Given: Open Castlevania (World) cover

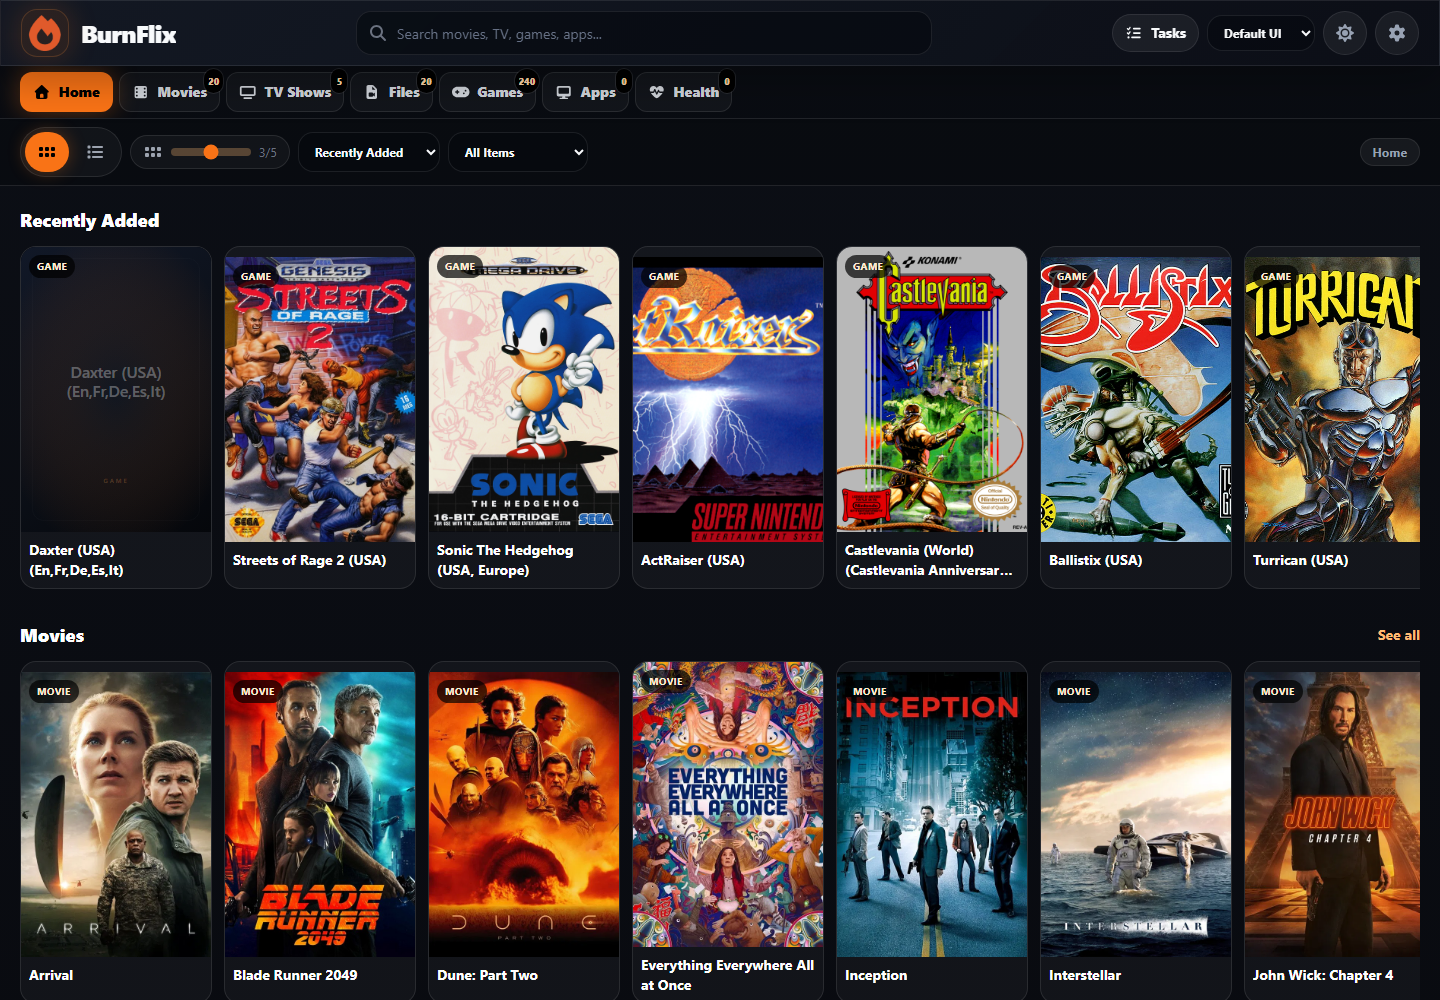Looking at the screenshot, I should point(932,389).
